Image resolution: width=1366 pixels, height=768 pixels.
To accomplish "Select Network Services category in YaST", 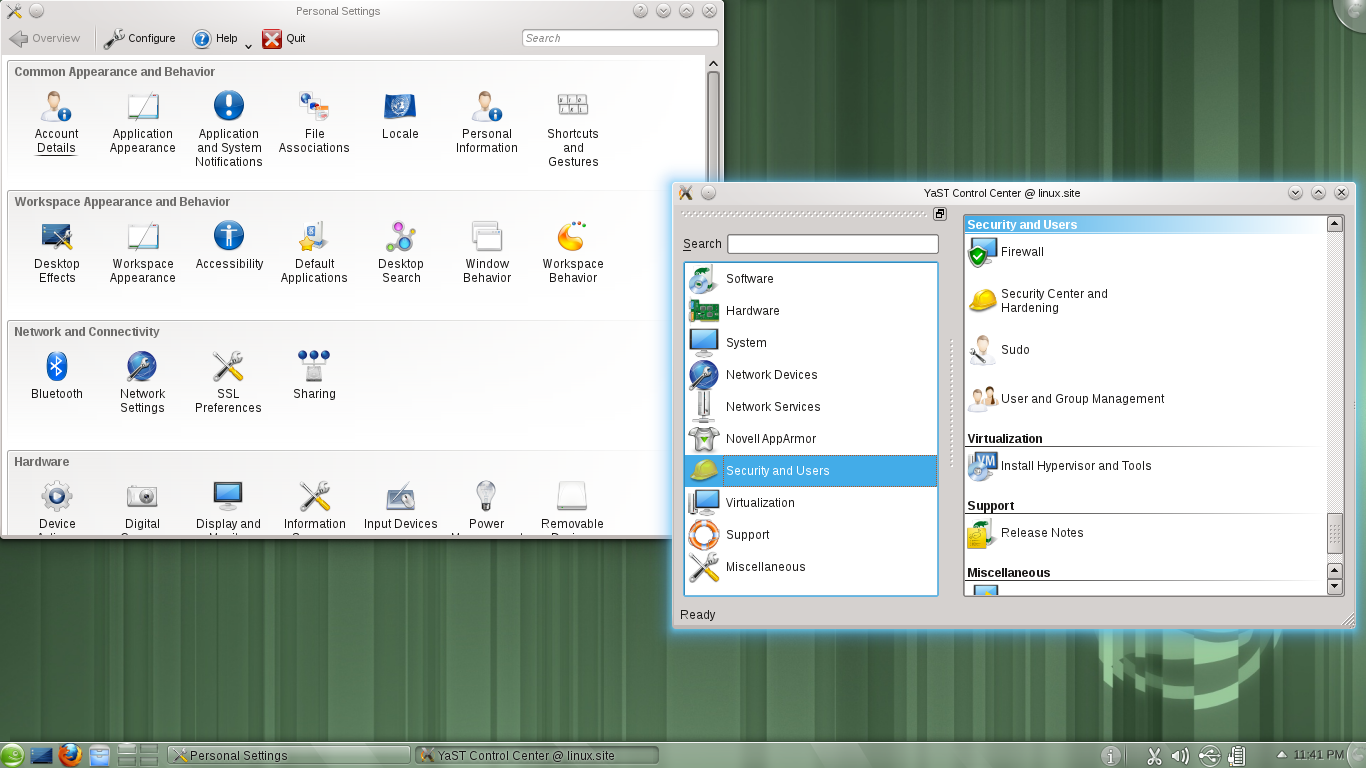I will 811,407.
